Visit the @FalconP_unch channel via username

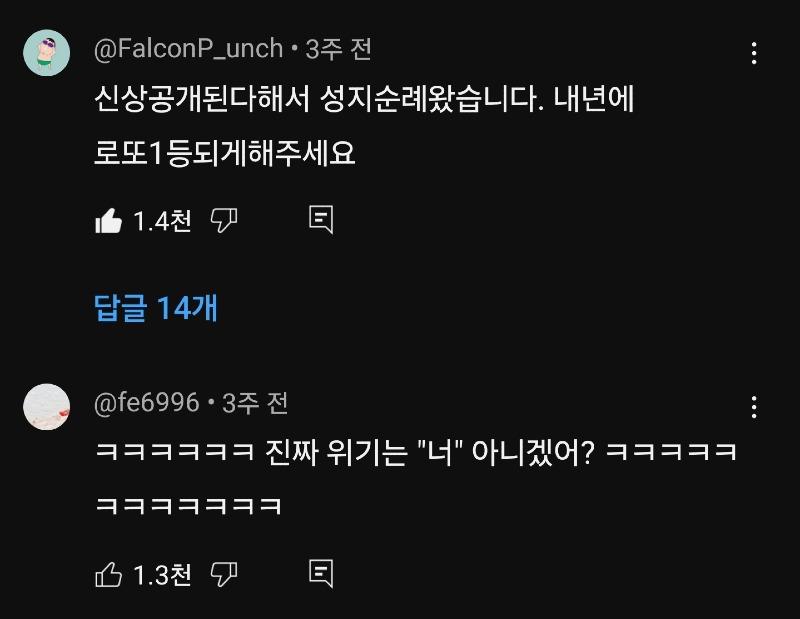[x=188, y=48]
